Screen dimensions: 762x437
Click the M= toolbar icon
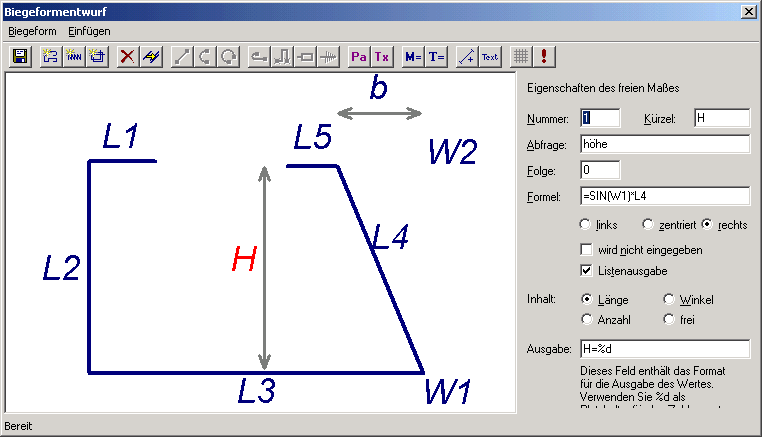[x=413, y=57]
